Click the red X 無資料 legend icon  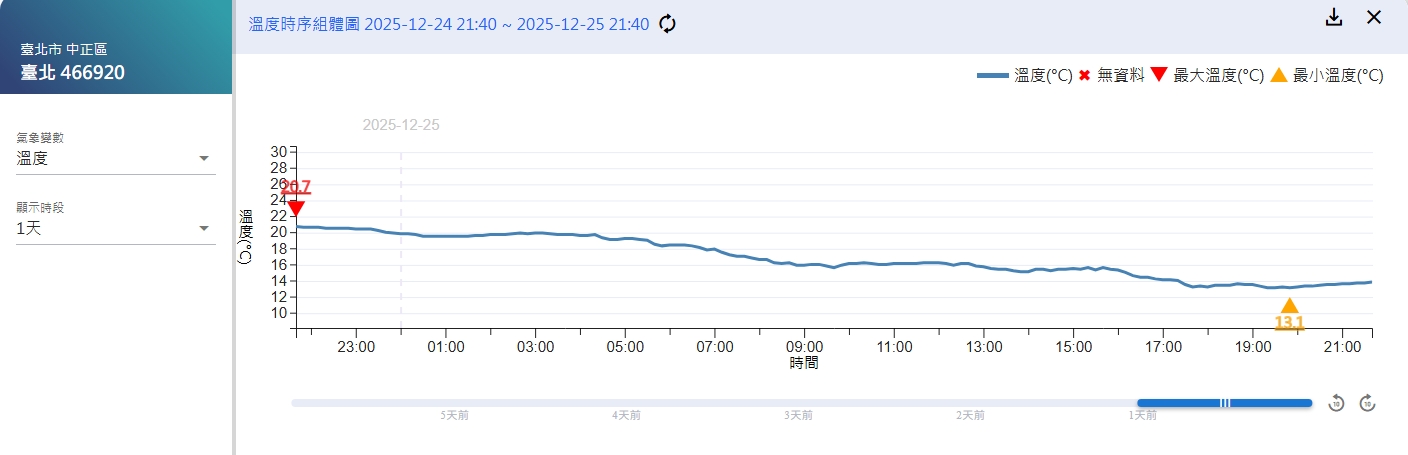pyautogui.click(x=1084, y=76)
